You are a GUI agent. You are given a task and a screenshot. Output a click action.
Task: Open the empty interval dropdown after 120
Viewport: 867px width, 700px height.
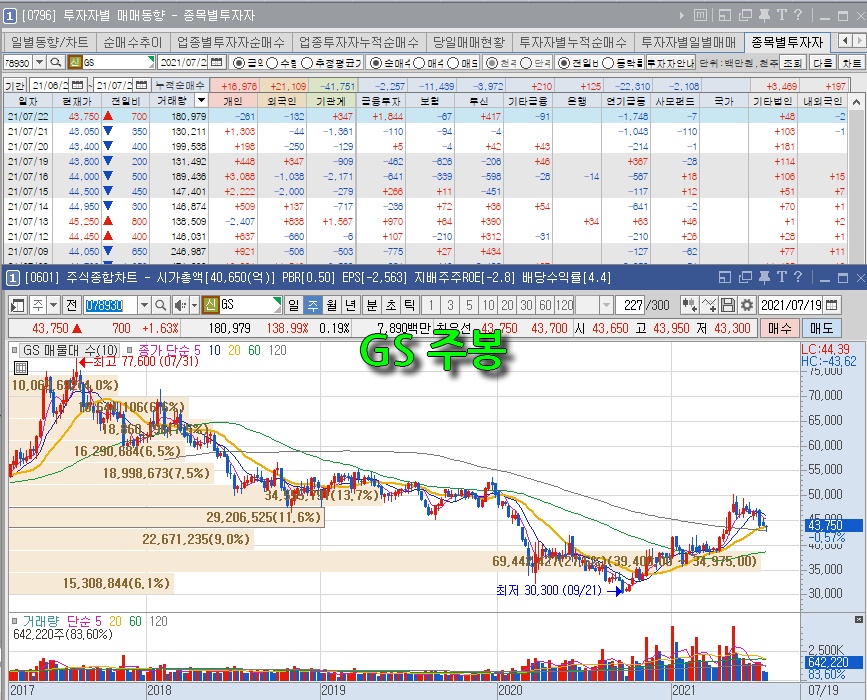tap(606, 305)
